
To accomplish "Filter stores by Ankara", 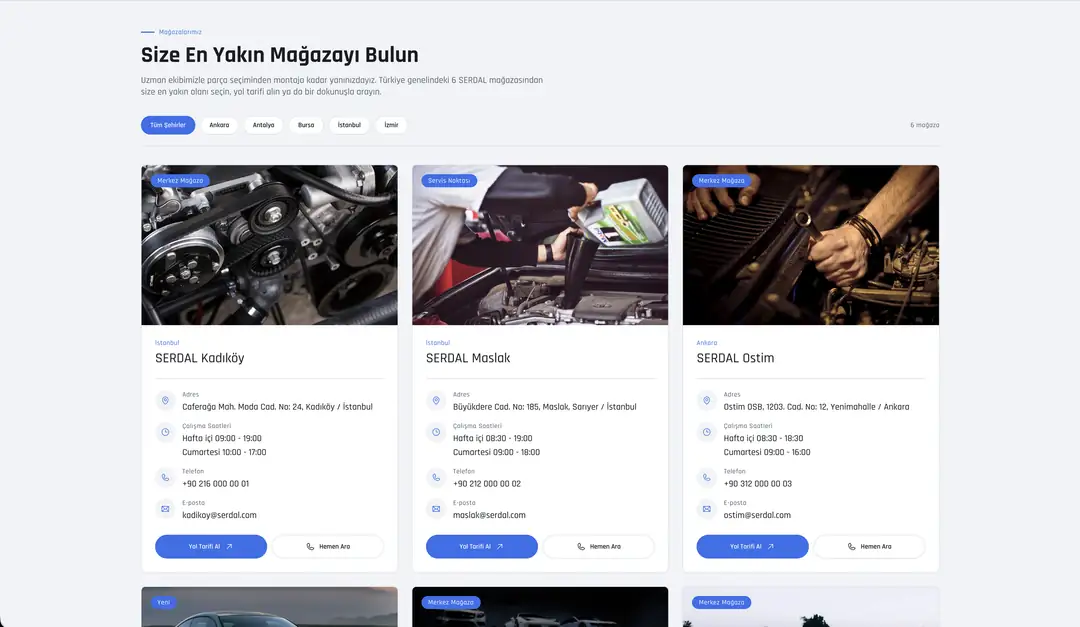I will coord(219,125).
